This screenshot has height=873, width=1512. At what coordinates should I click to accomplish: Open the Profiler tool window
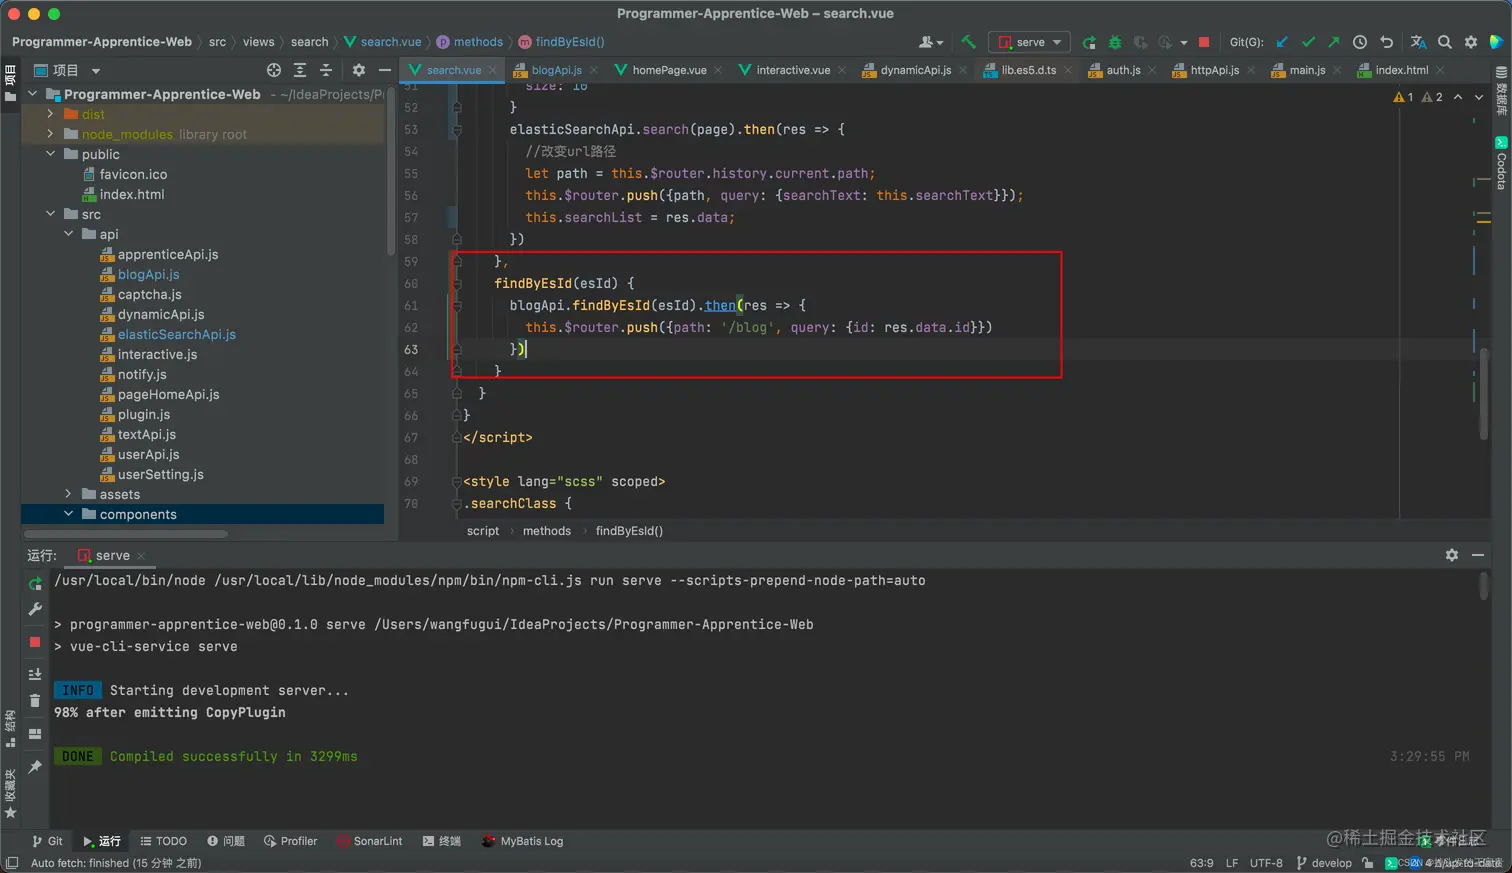click(x=290, y=841)
